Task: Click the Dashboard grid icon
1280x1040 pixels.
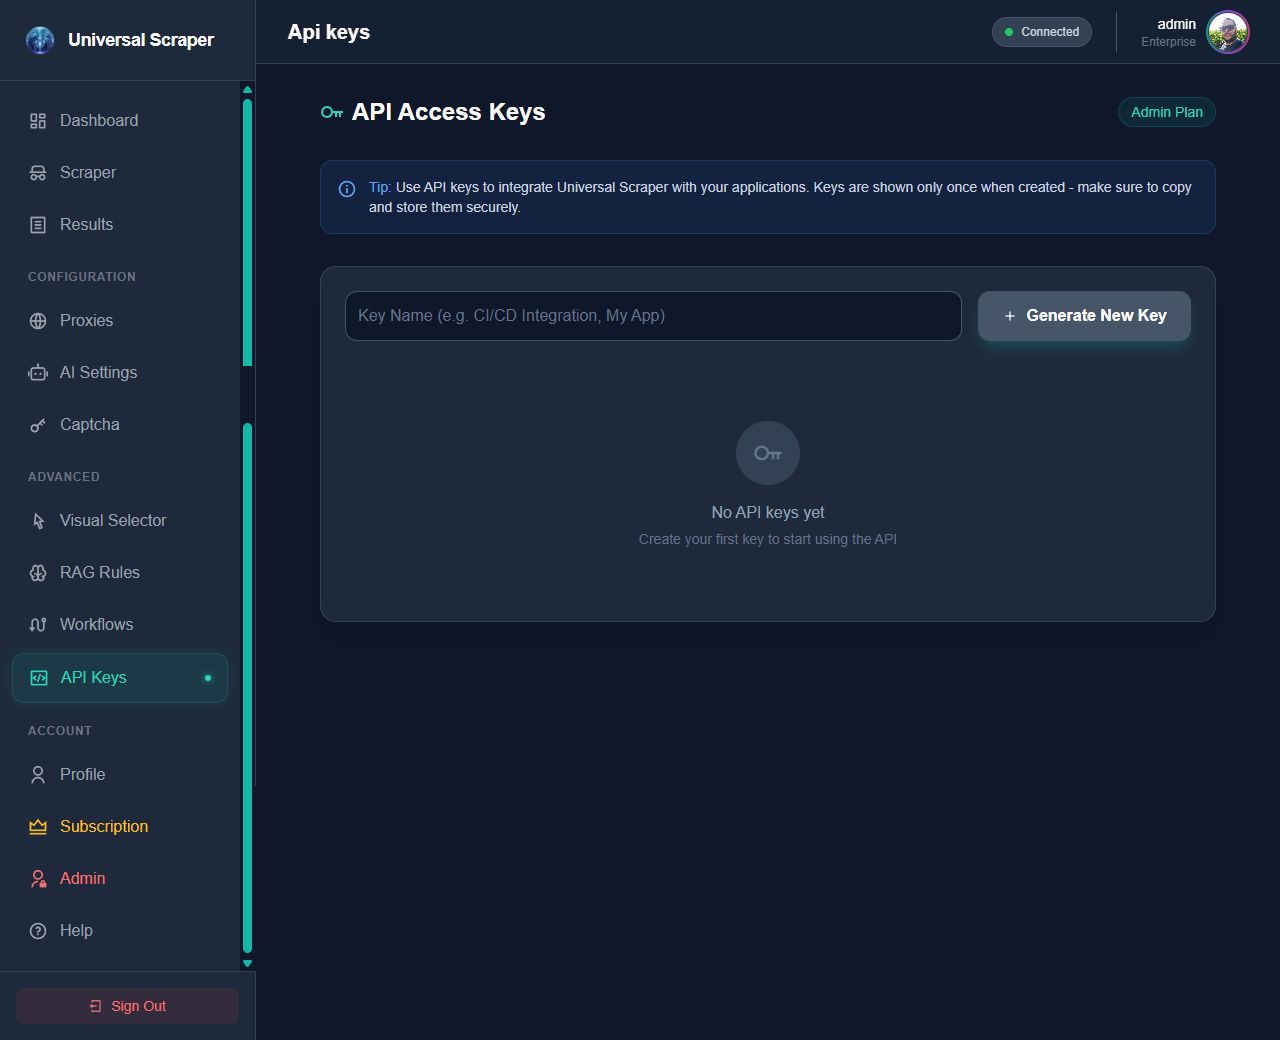Action: [x=38, y=121]
